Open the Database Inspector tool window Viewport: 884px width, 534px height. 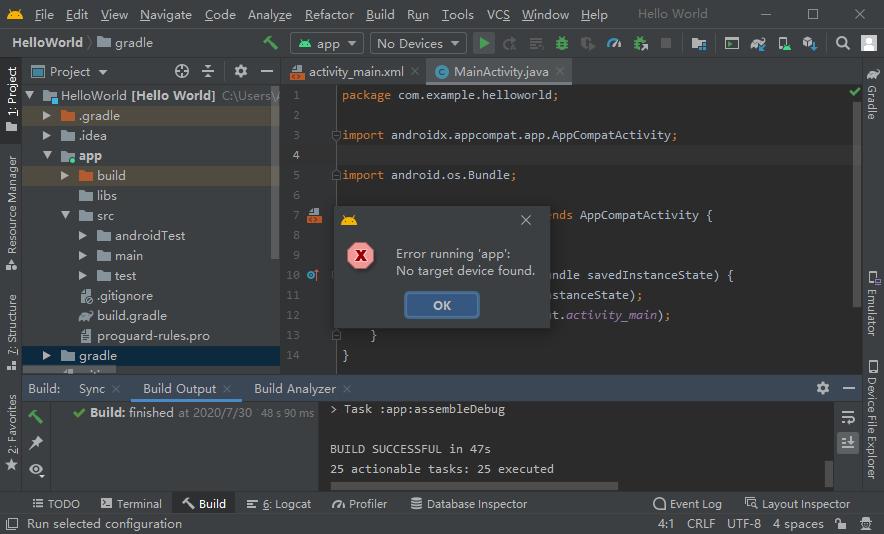pyautogui.click(x=469, y=504)
